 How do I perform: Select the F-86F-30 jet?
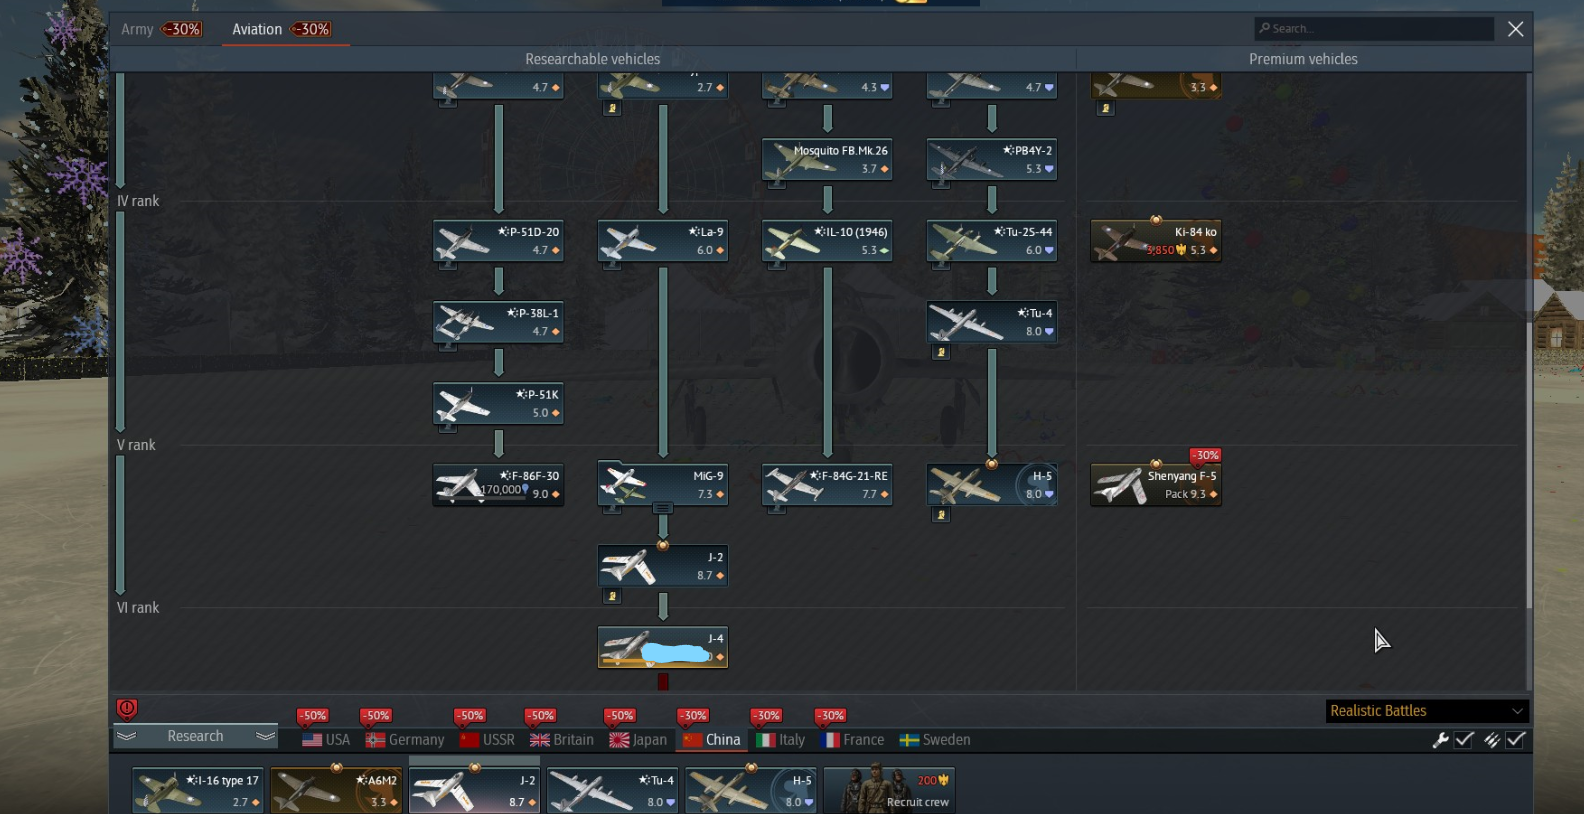498,485
